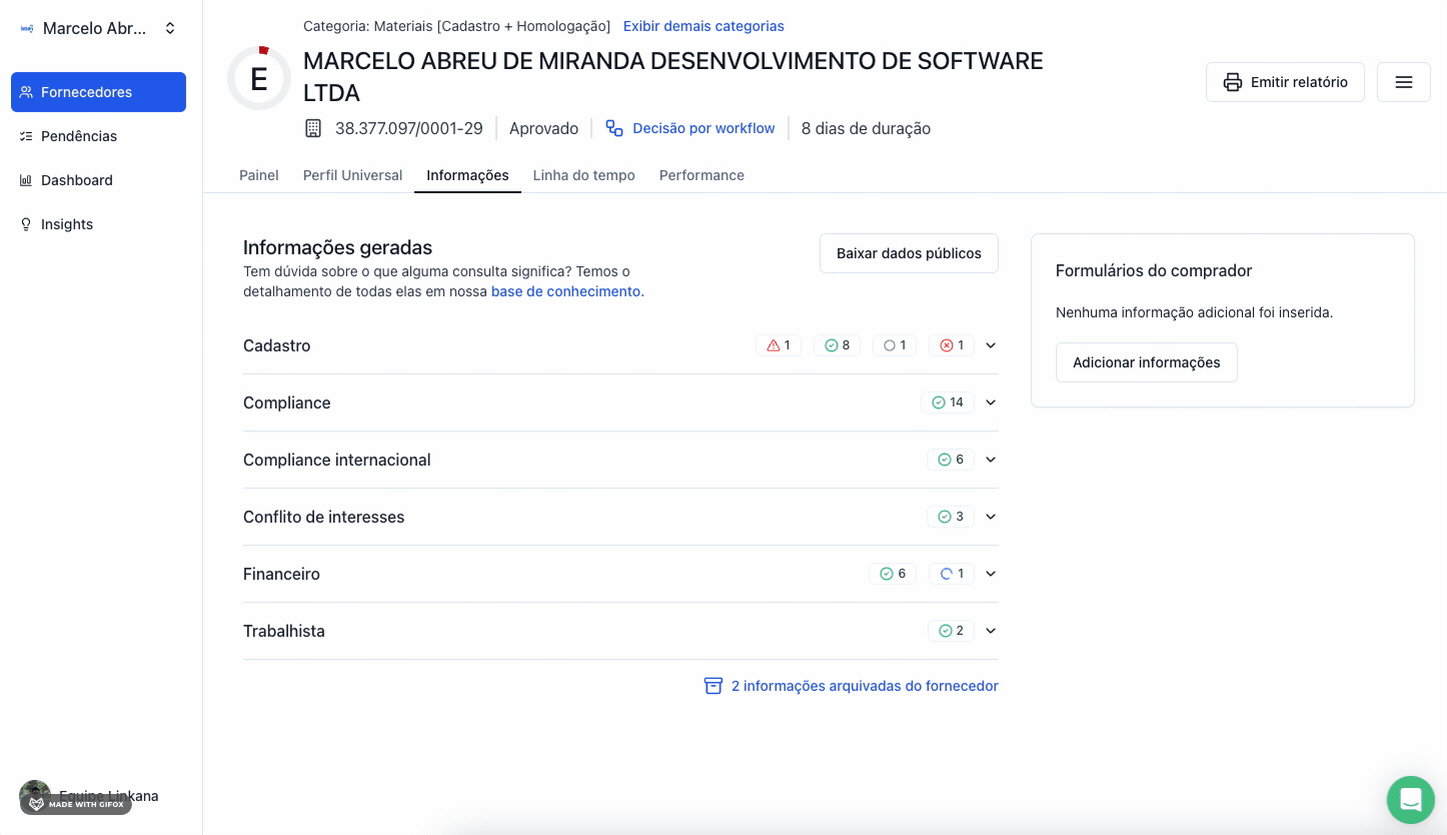Click the Equipe Linkana user profile
The height and width of the screenshot is (835, 1447).
[x=90, y=796]
